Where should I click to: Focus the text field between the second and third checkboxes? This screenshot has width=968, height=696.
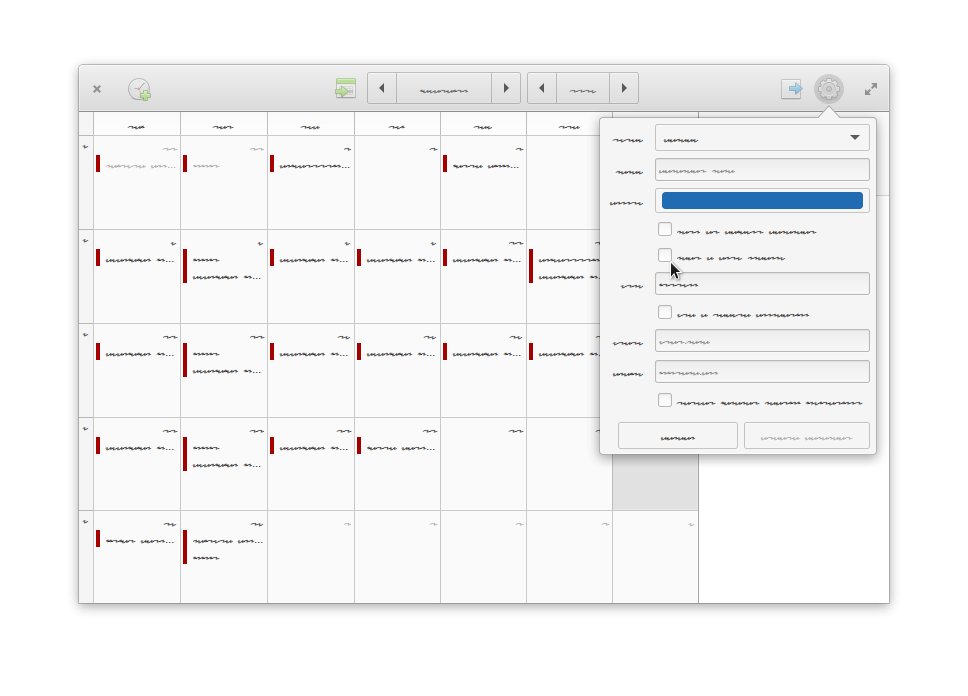pos(762,283)
